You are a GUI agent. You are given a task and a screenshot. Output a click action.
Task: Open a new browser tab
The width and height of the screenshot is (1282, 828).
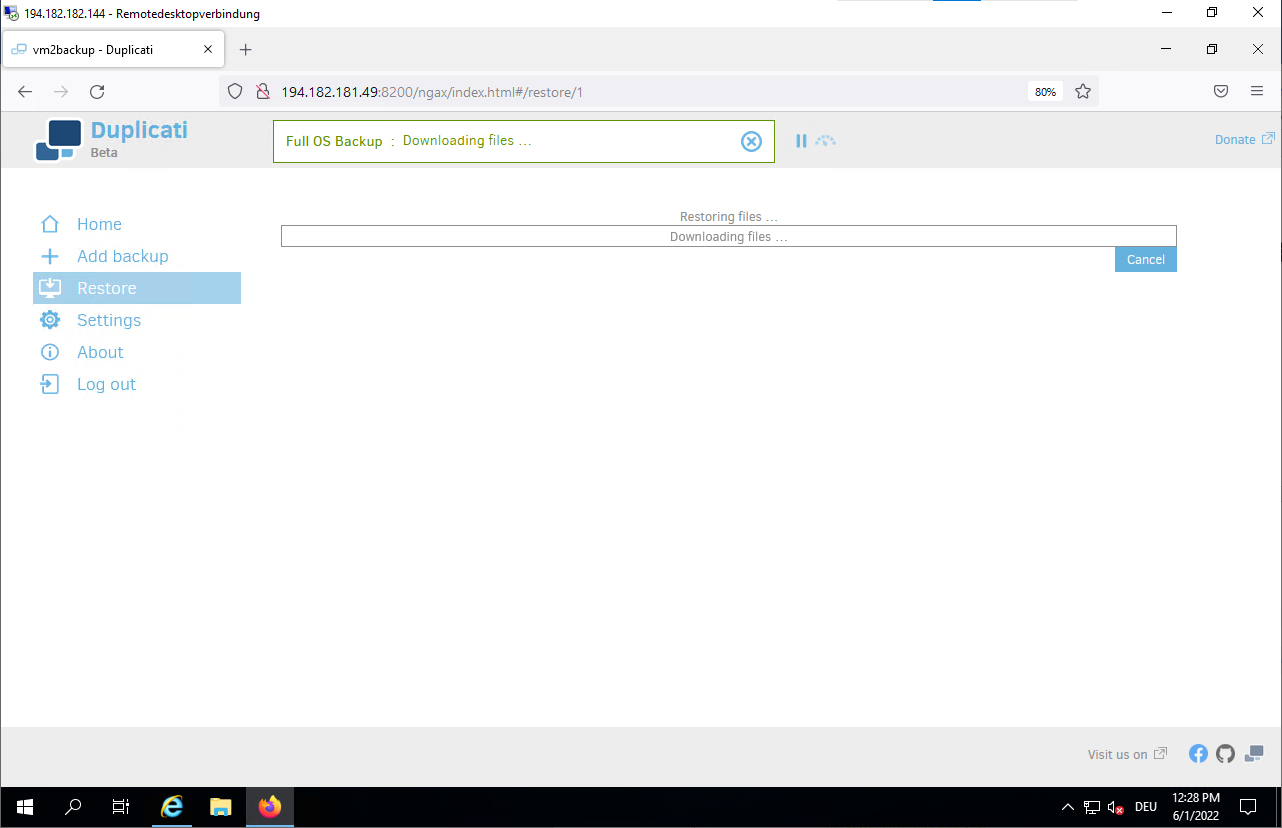(246, 49)
